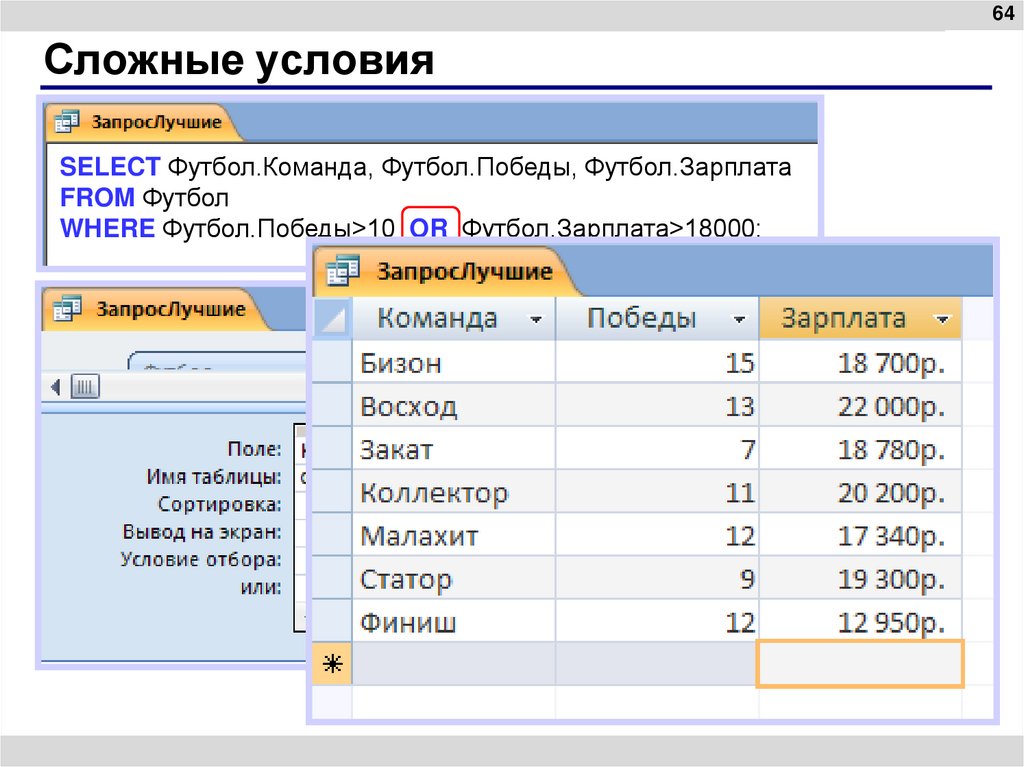Viewport: 1024px width, 767px height.
Task: Click the query icon on the SQL view tab
Action: click(68, 121)
